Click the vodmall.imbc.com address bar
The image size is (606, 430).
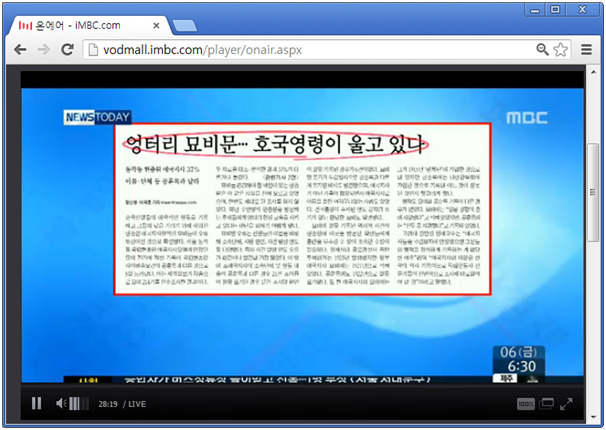300,49
